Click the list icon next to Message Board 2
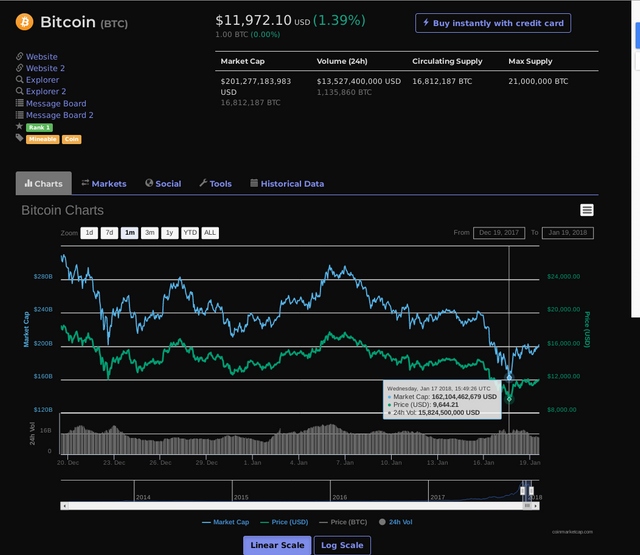The height and width of the screenshot is (555, 640). pyautogui.click(x=19, y=115)
